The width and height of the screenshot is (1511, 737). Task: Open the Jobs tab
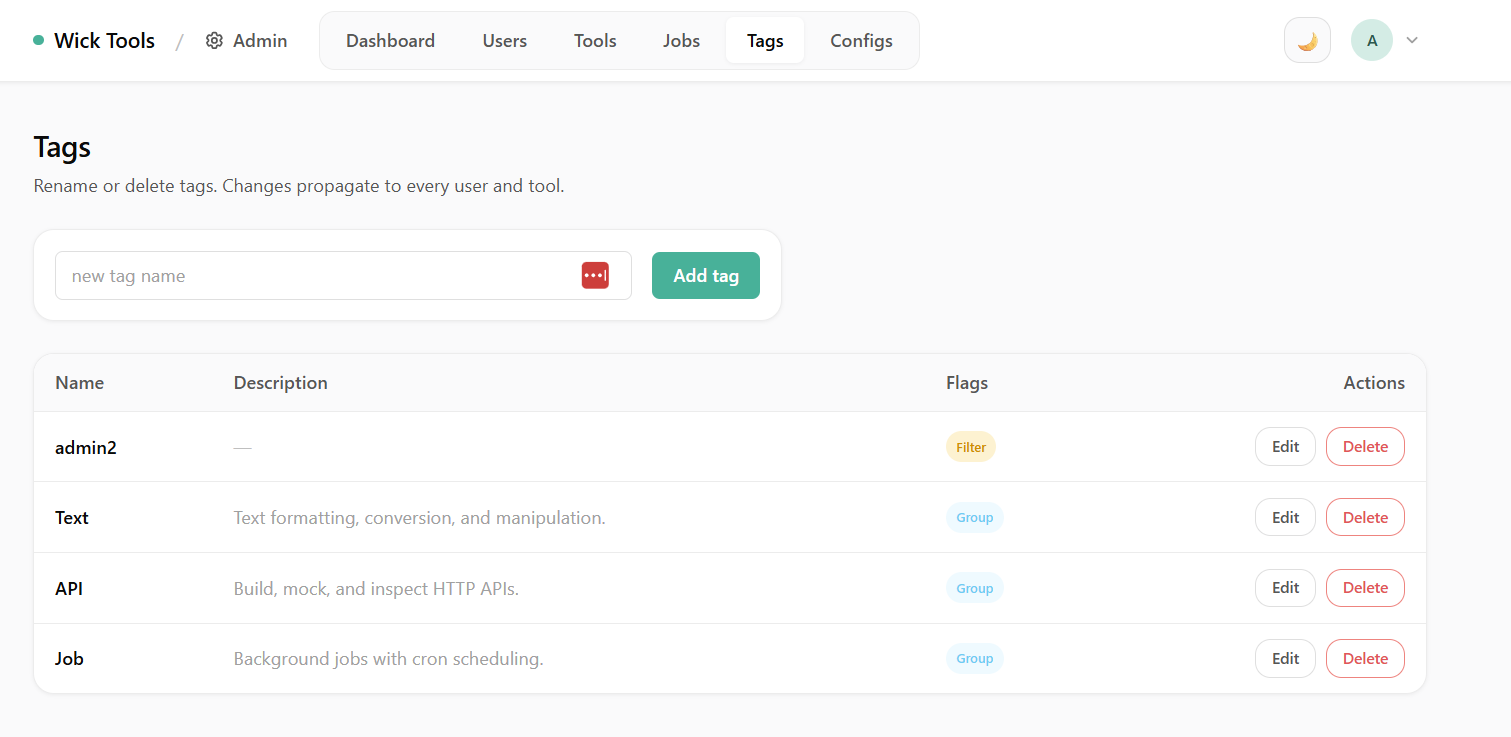(x=681, y=41)
